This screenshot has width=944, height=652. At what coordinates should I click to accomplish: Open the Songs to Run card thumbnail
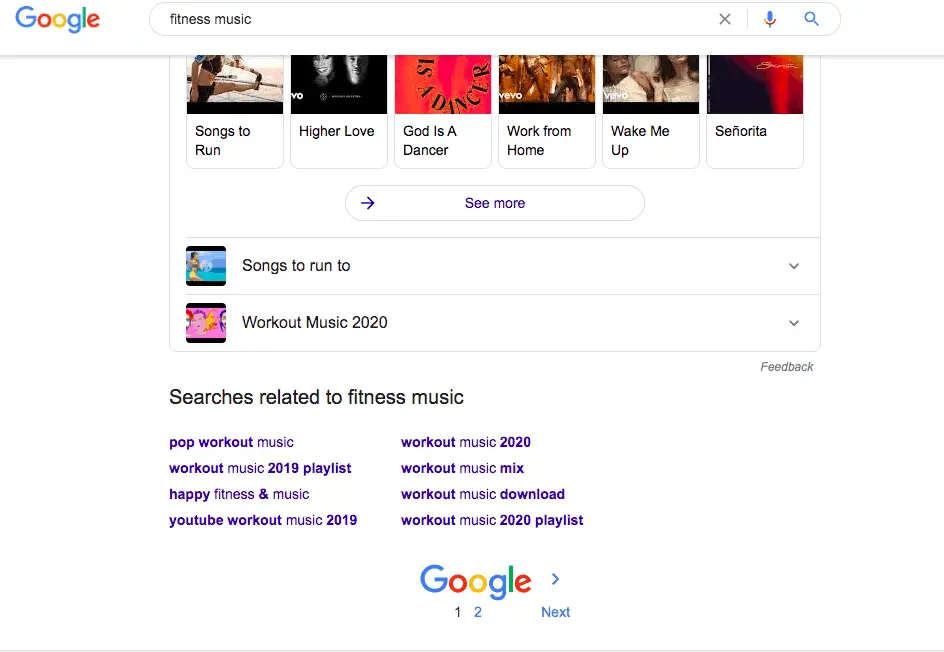235,84
